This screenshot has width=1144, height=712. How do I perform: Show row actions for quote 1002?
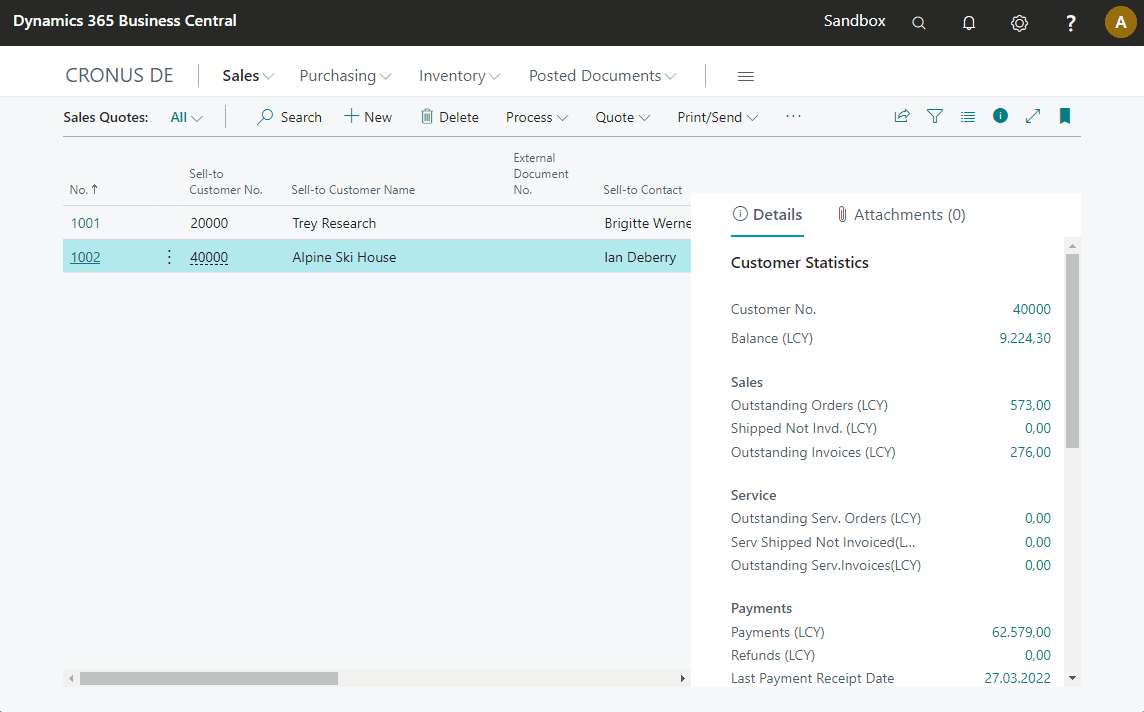point(168,257)
